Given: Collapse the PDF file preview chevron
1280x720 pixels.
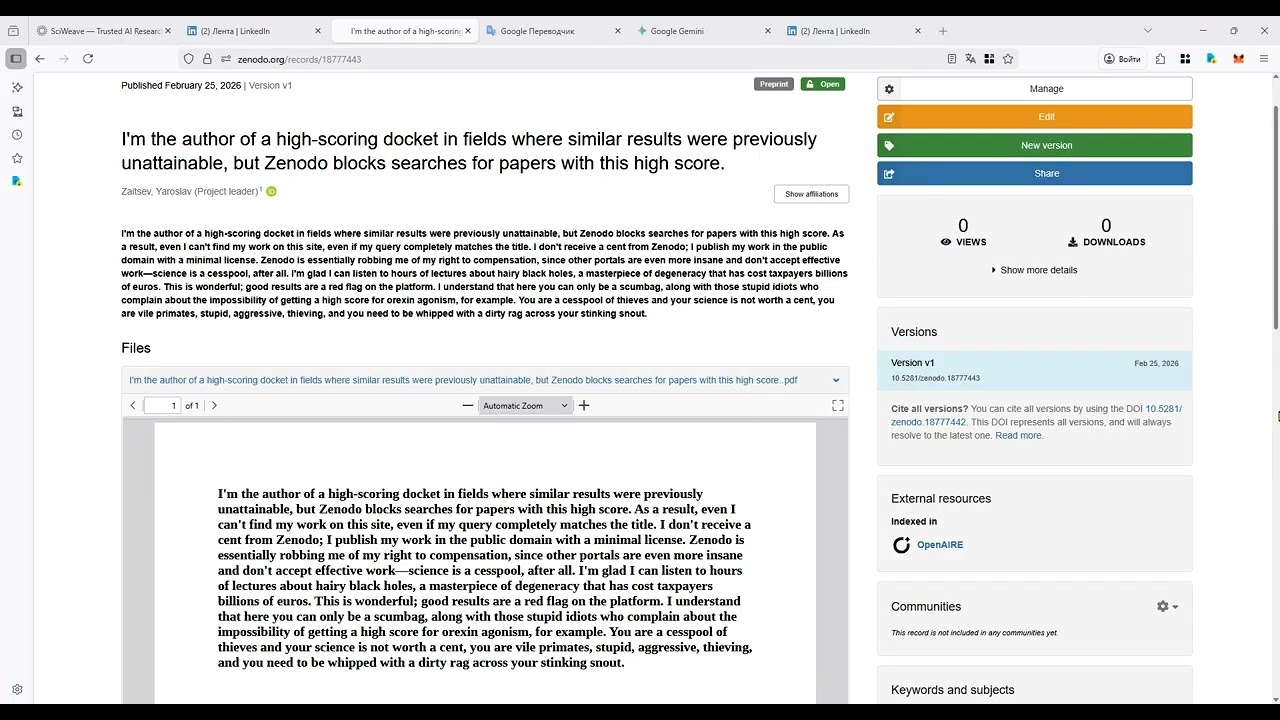Looking at the screenshot, I should (x=836, y=380).
